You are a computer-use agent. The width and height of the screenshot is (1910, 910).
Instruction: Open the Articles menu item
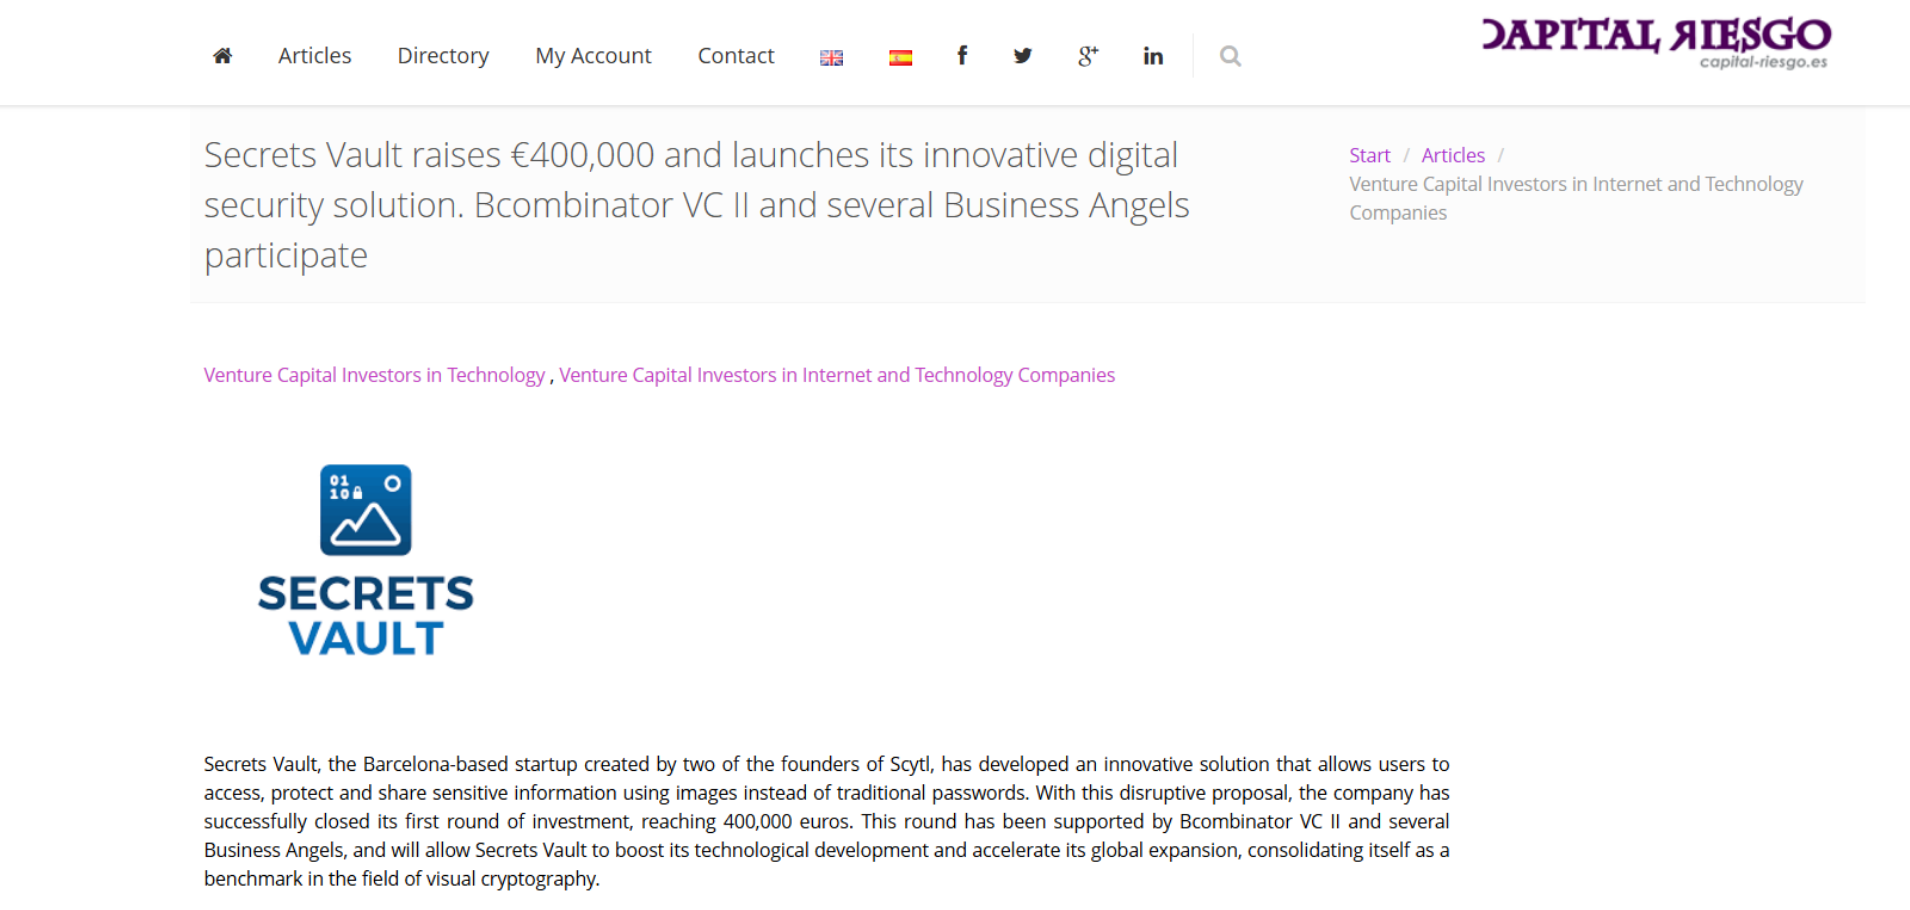[x=314, y=56]
